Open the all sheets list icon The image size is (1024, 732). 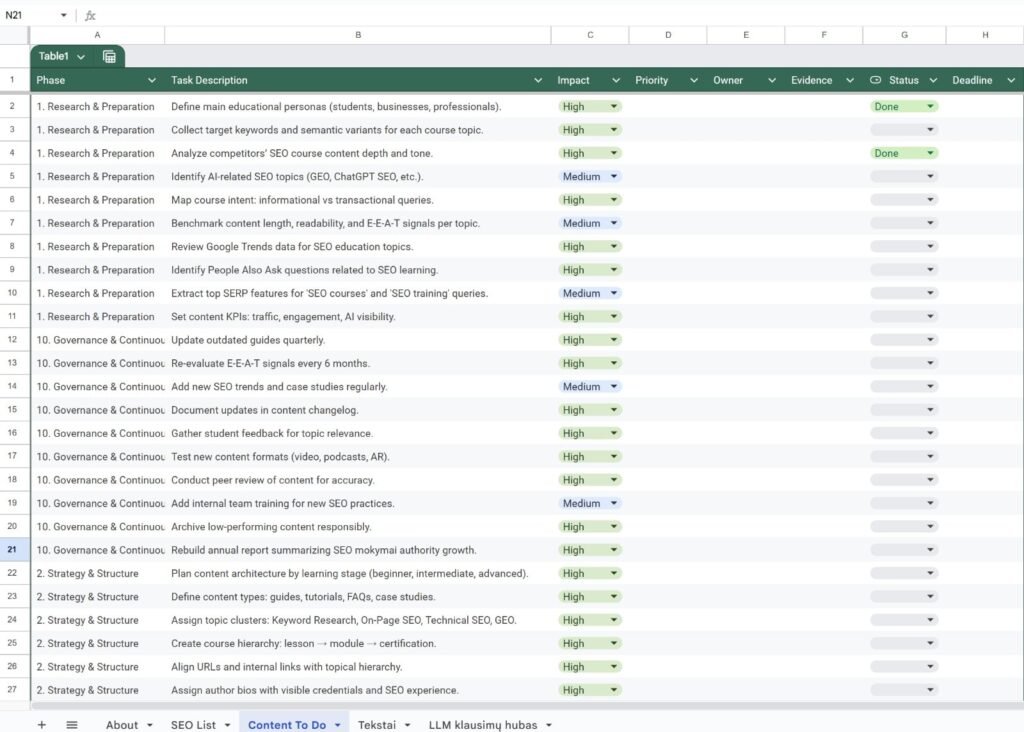coord(72,725)
